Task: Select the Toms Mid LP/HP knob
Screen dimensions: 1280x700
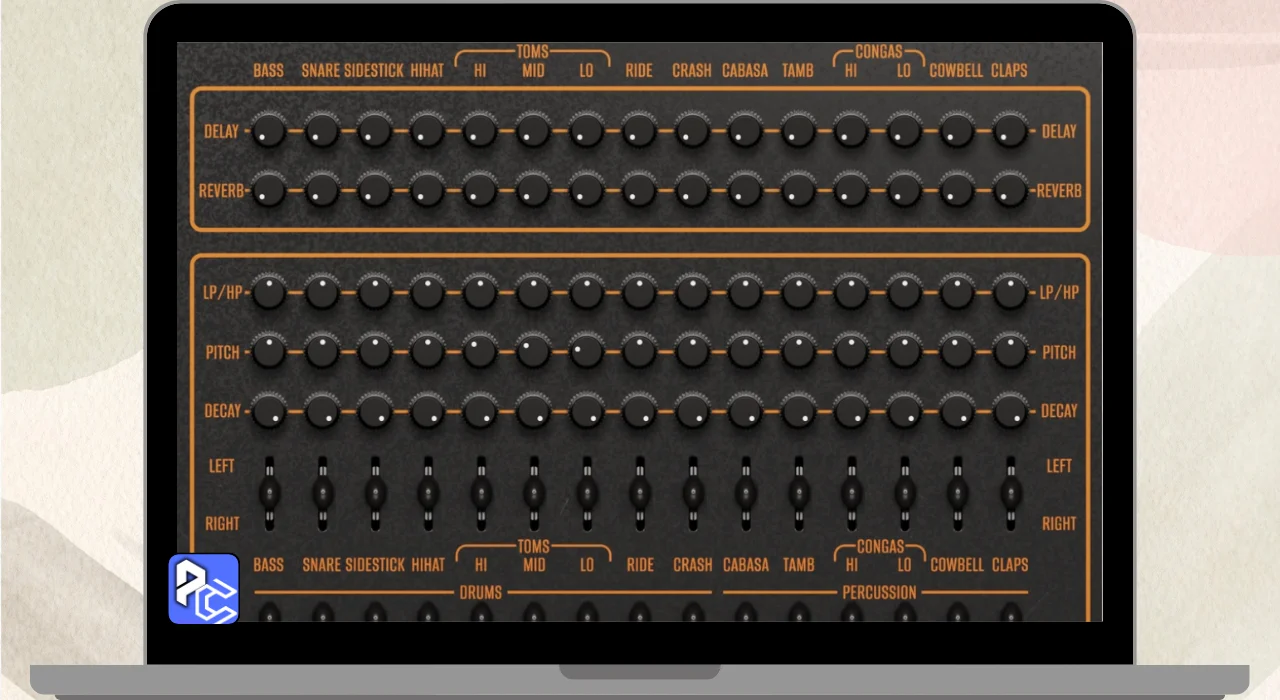Action: coord(534,292)
